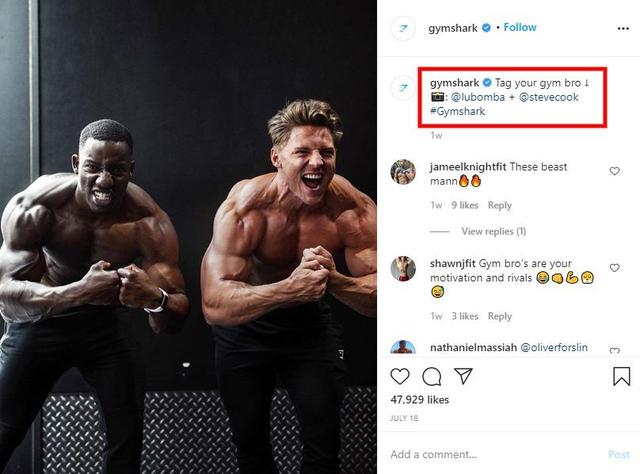Image resolution: width=640 pixels, height=474 pixels.
Task: Like jameelknightfit's comment
Action: 614,171
